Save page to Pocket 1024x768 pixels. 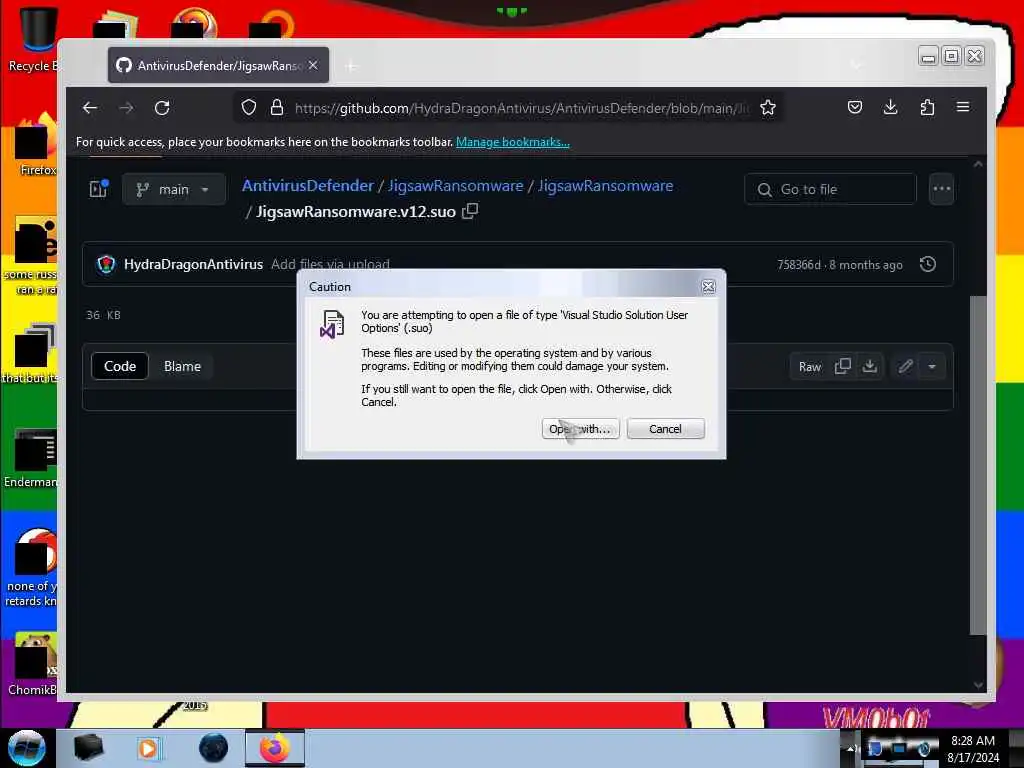coord(855,108)
